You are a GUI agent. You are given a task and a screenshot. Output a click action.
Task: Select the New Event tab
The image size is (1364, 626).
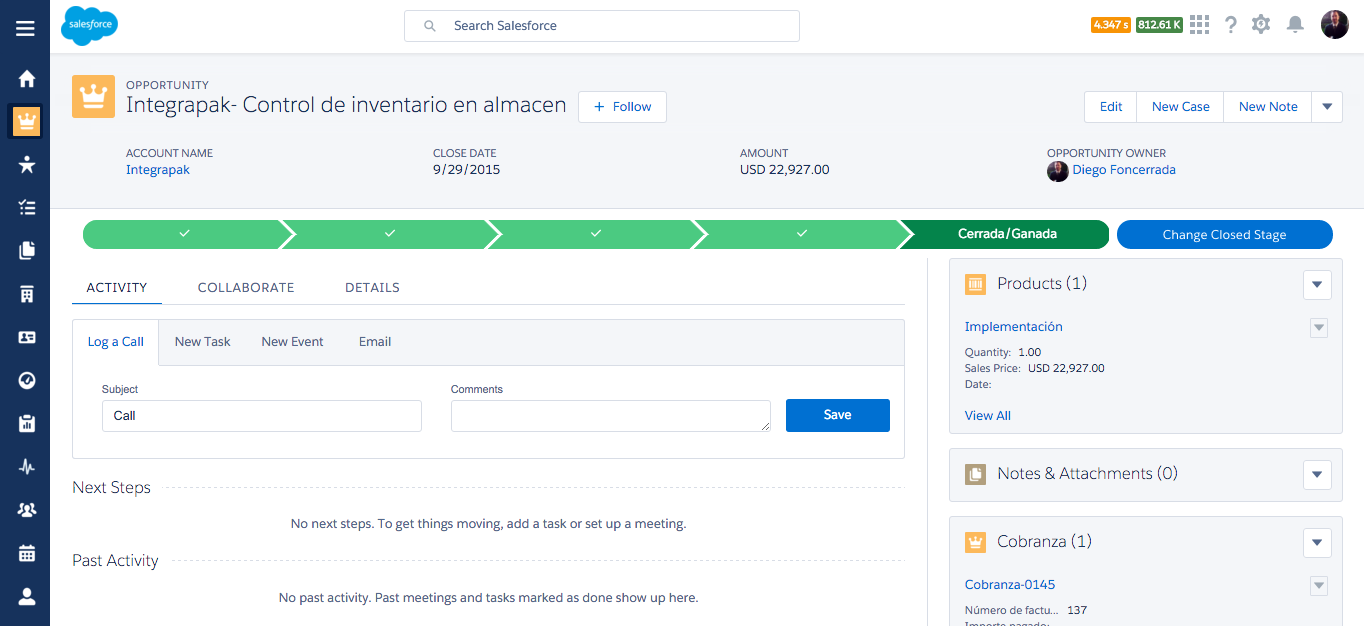(x=292, y=342)
